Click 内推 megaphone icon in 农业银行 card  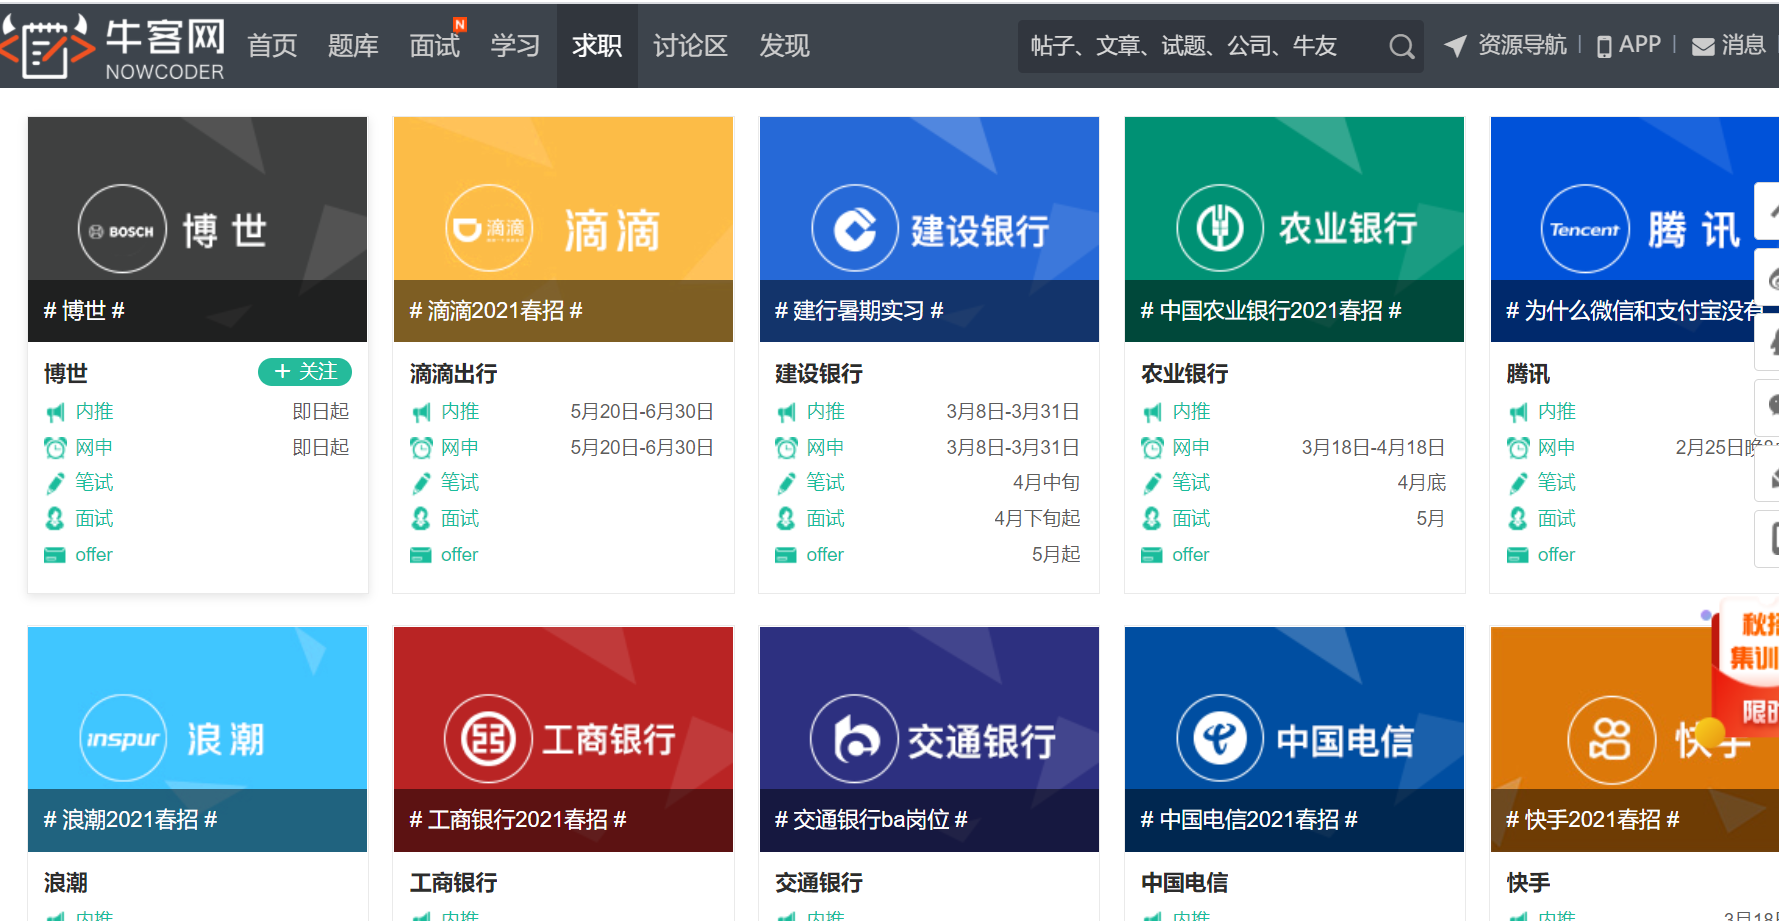(1152, 412)
